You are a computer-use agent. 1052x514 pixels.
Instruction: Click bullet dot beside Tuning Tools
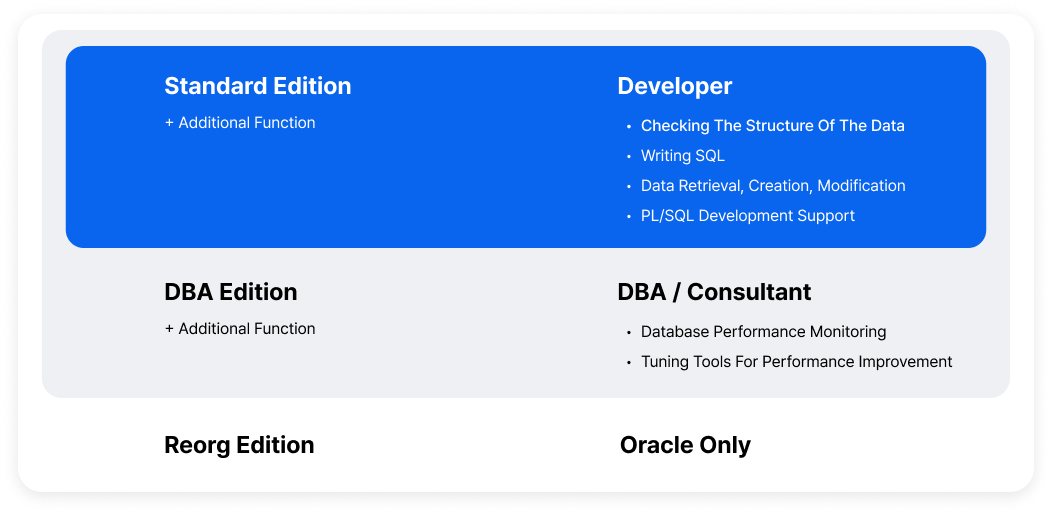point(629,363)
